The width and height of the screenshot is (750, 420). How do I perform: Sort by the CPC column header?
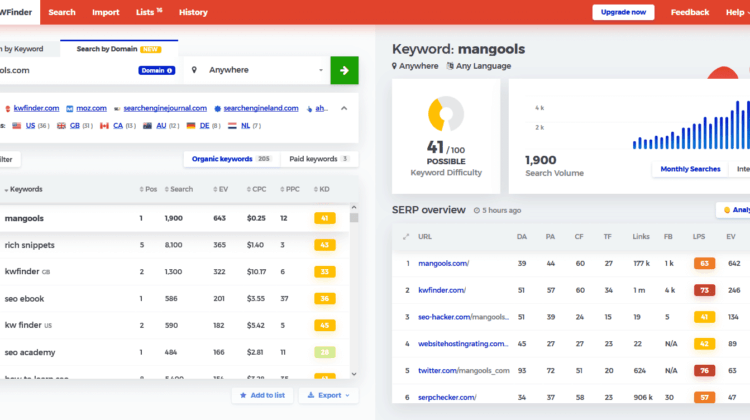pos(257,189)
